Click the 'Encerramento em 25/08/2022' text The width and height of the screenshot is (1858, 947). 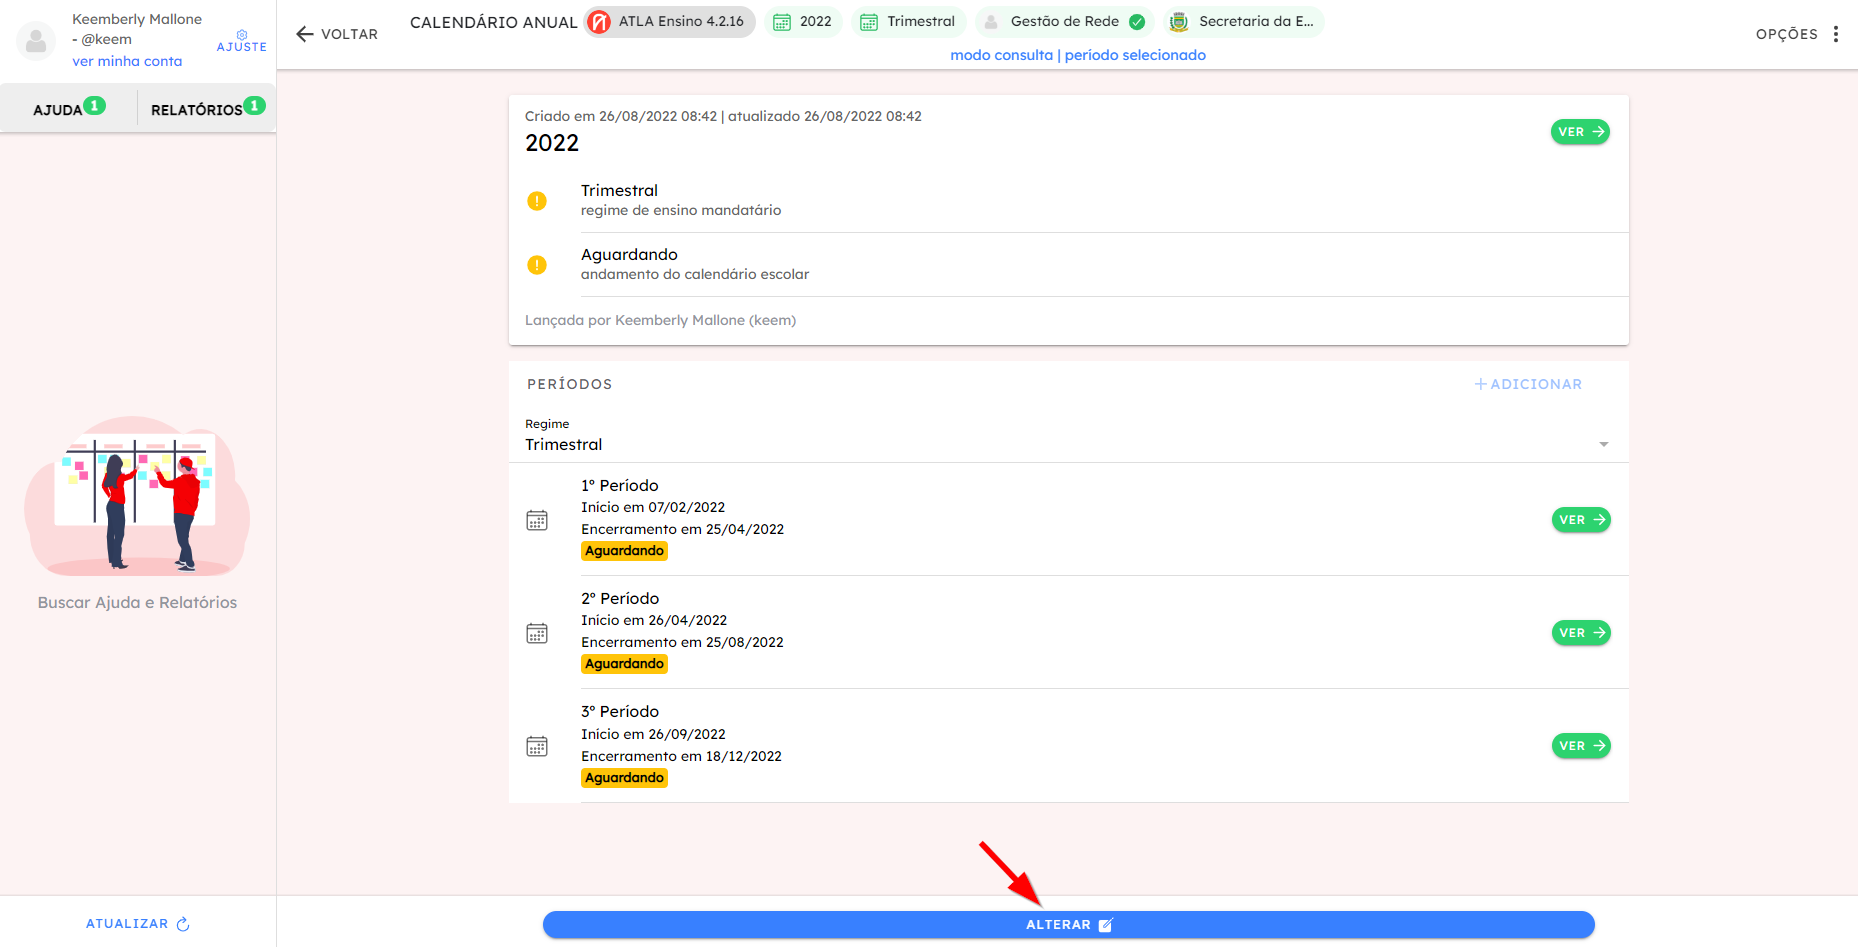point(682,642)
